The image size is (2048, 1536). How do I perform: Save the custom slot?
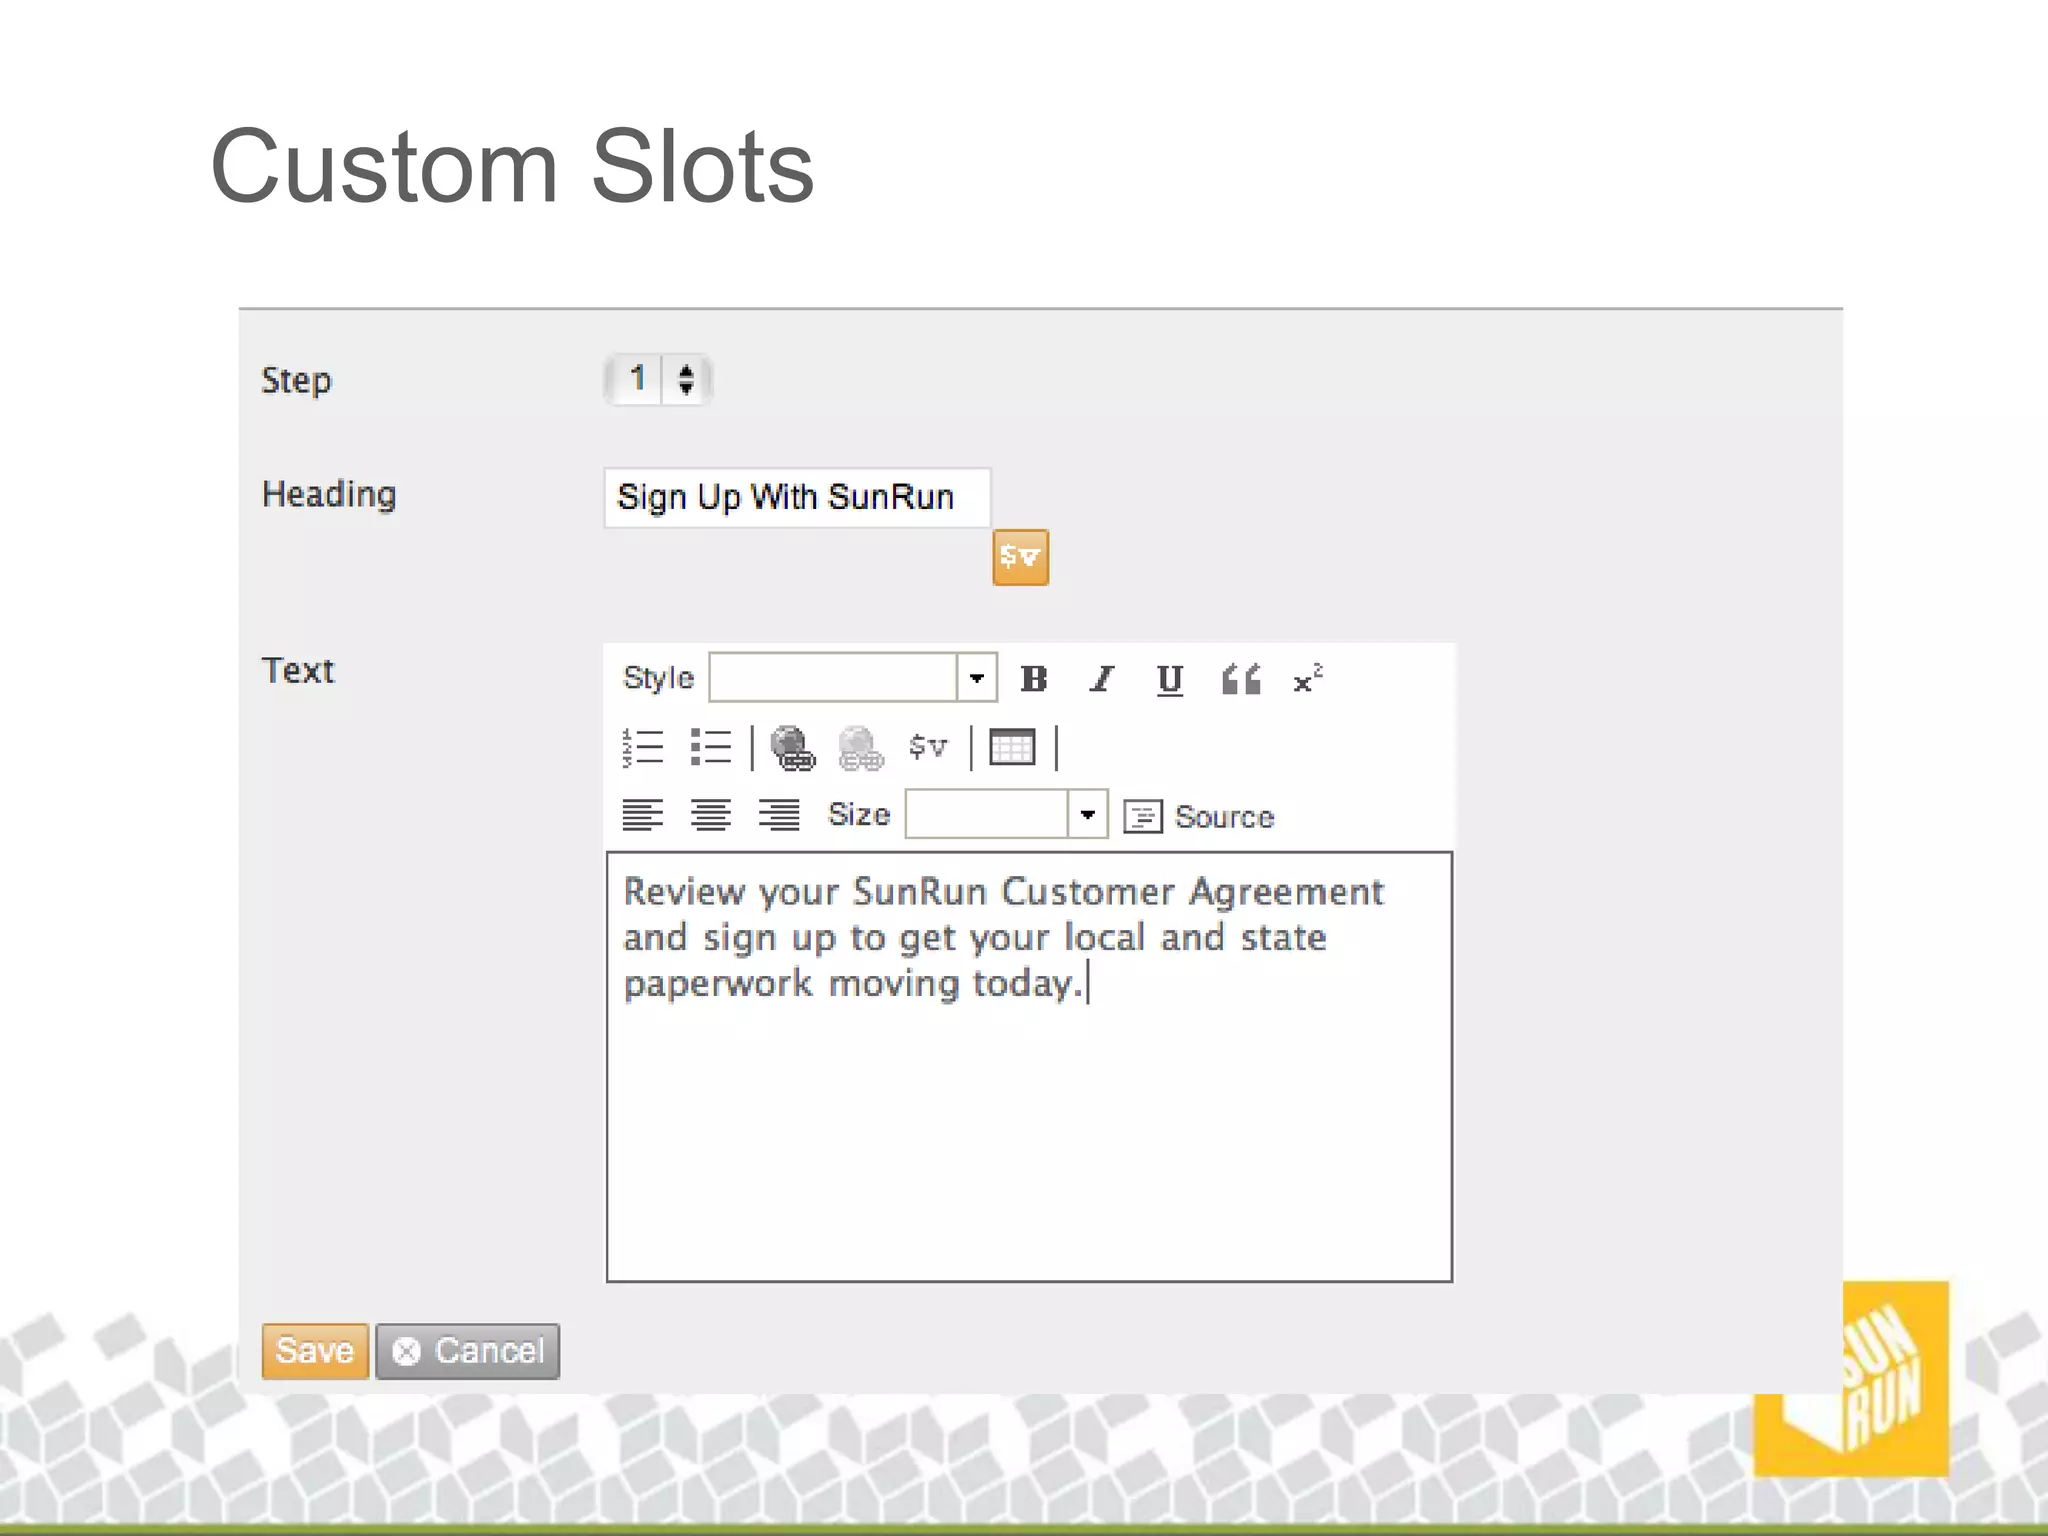tap(315, 1351)
